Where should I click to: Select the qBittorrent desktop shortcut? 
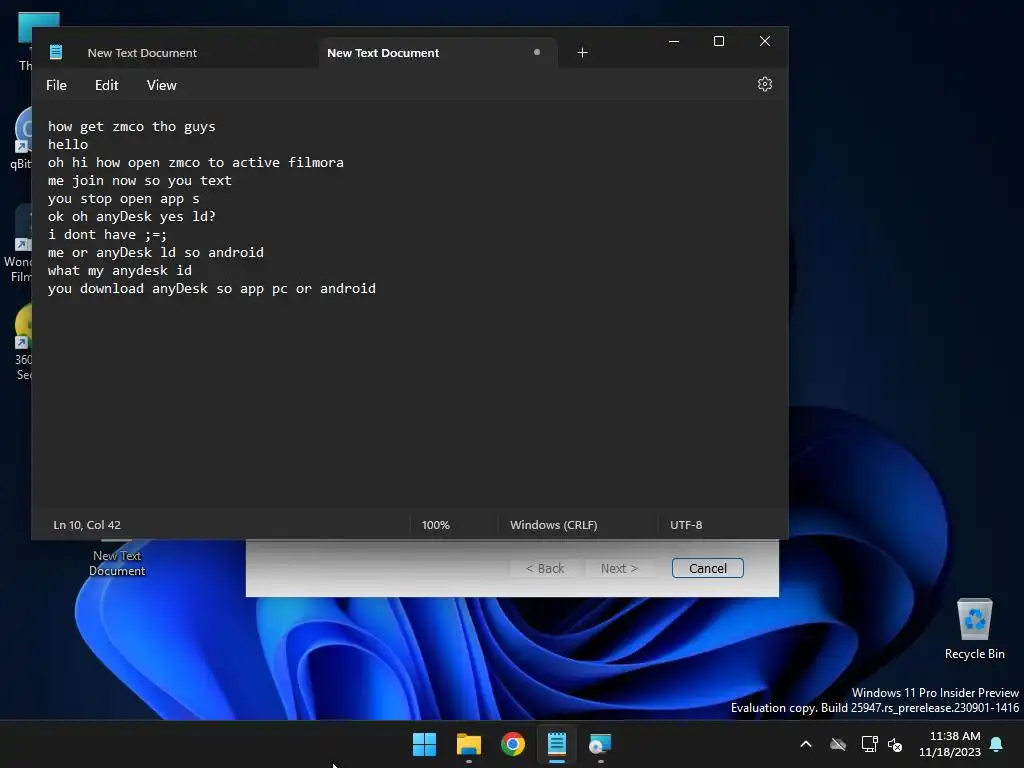(x=22, y=138)
